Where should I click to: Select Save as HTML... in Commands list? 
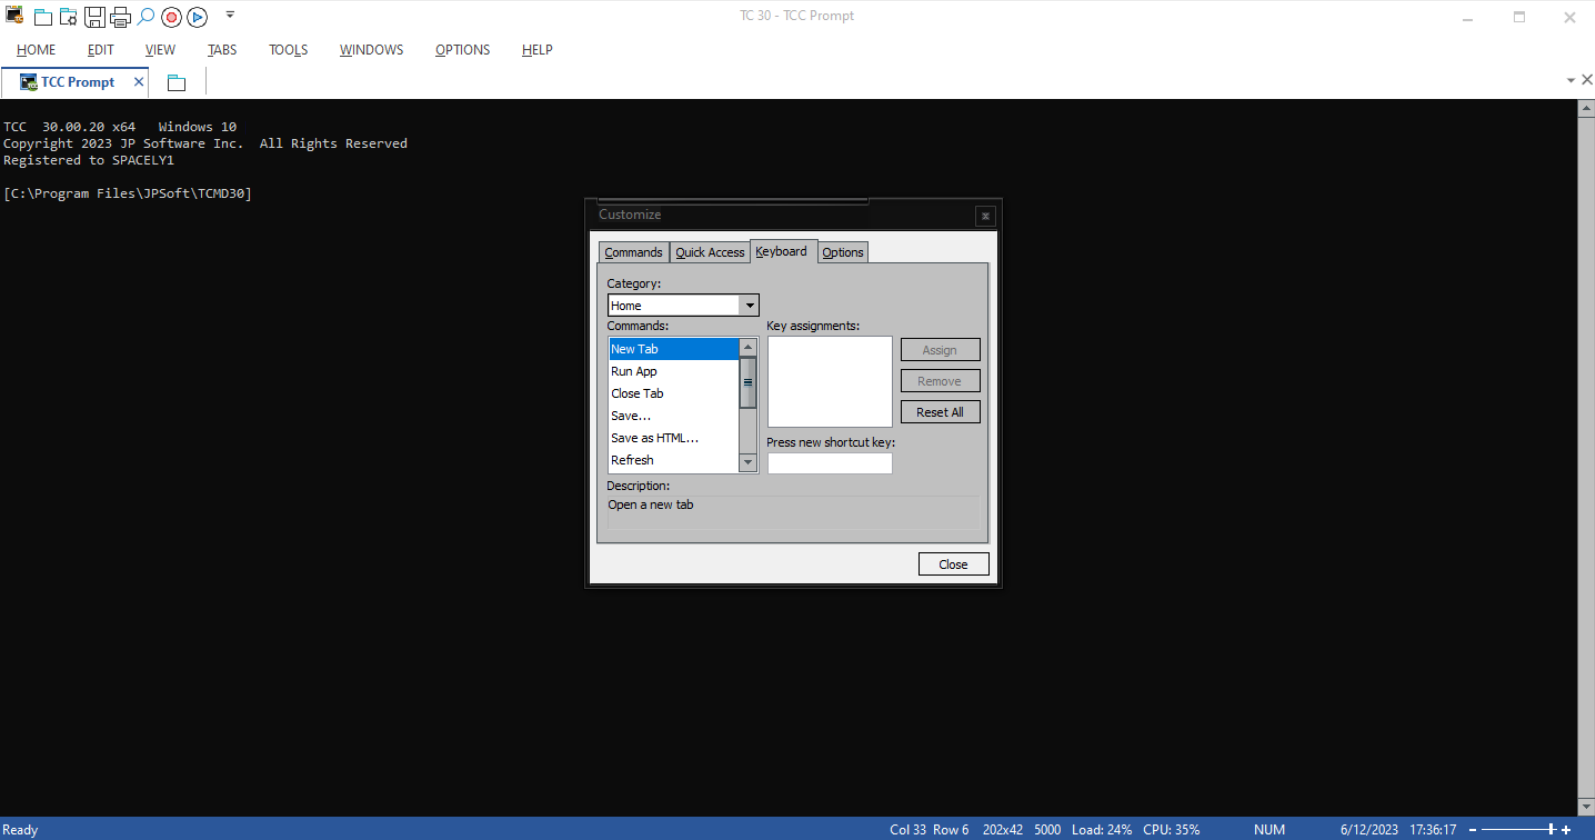click(x=673, y=438)
